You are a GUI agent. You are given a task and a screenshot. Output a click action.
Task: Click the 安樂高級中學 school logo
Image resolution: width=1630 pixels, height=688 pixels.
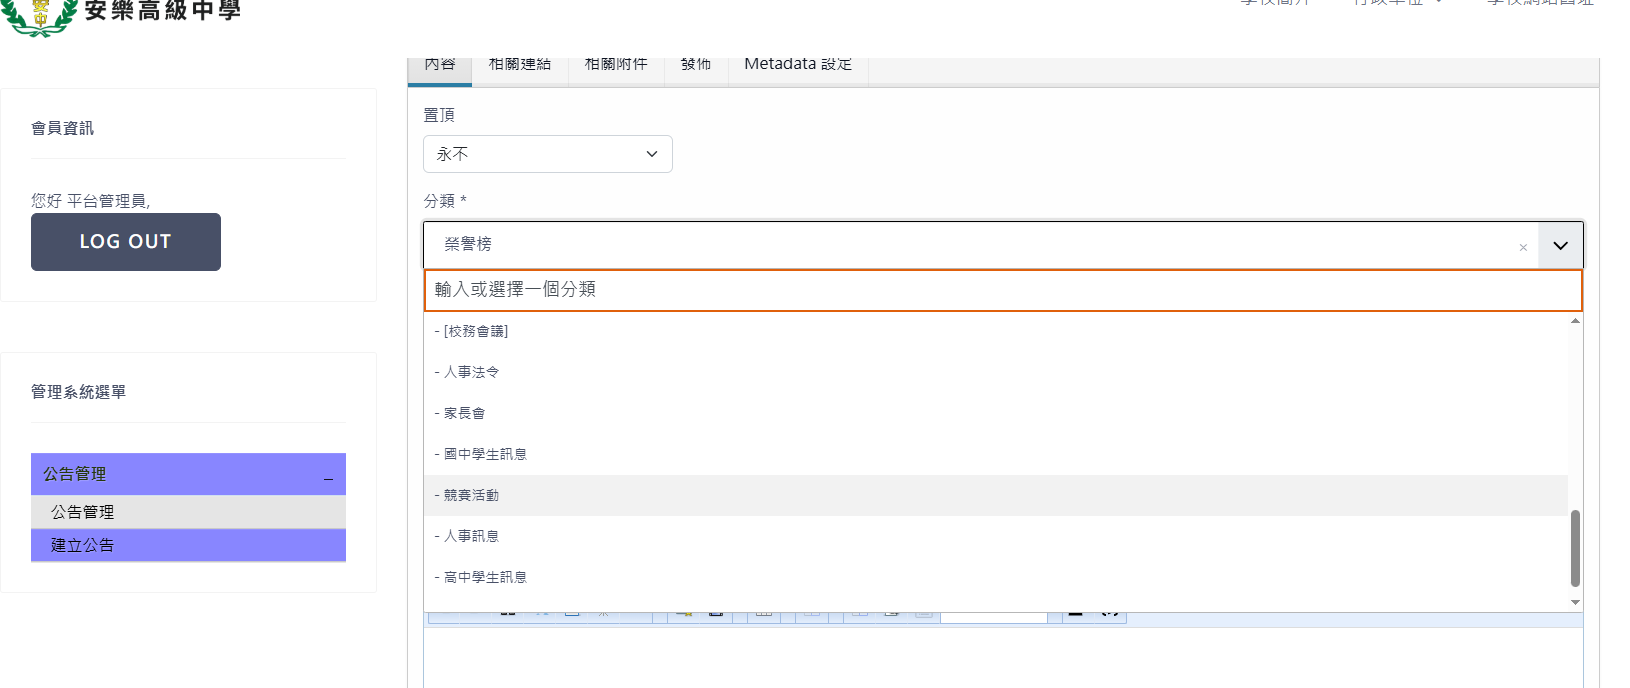pos(40,14)
